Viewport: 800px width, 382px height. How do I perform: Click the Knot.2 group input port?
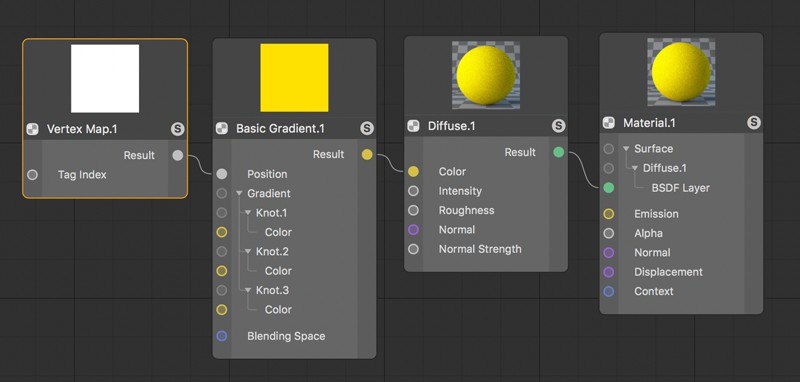221,251
